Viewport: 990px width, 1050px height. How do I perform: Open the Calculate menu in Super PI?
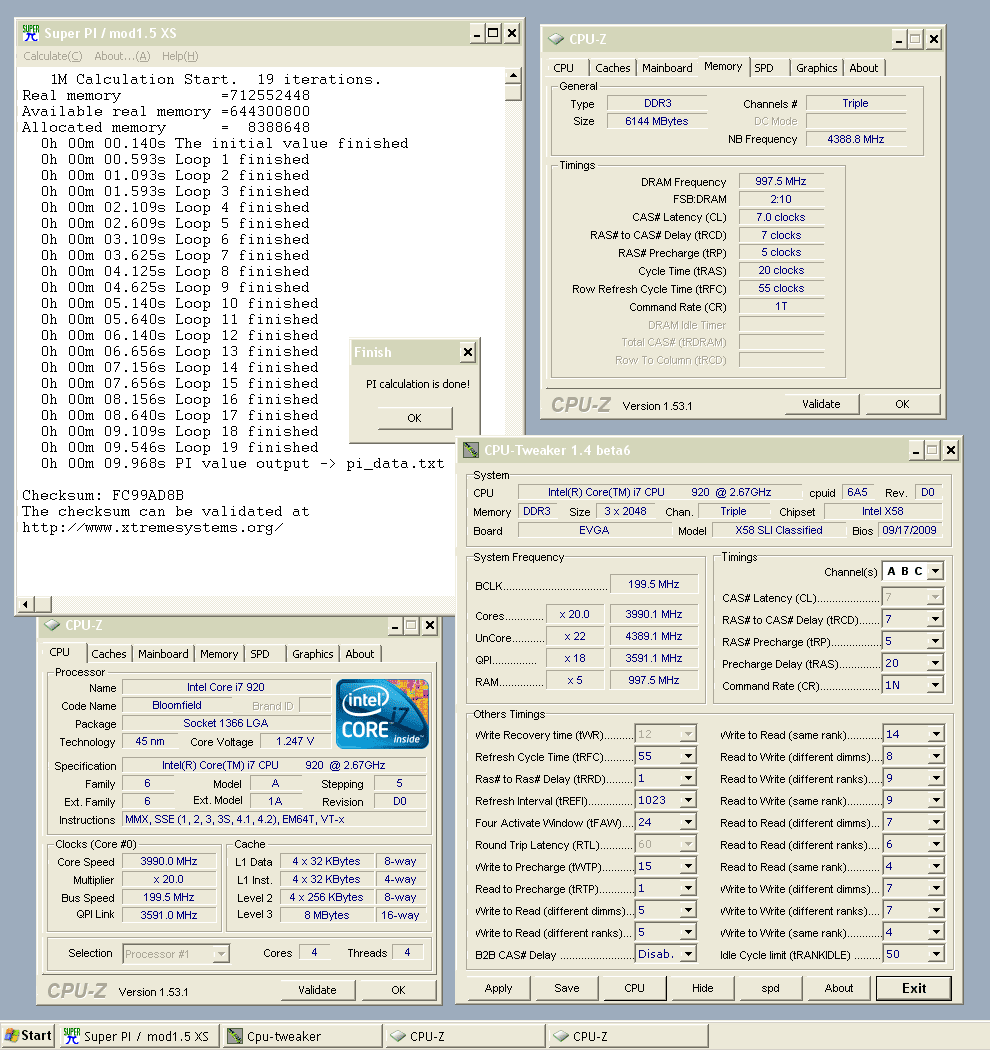[x=53, y=56]
